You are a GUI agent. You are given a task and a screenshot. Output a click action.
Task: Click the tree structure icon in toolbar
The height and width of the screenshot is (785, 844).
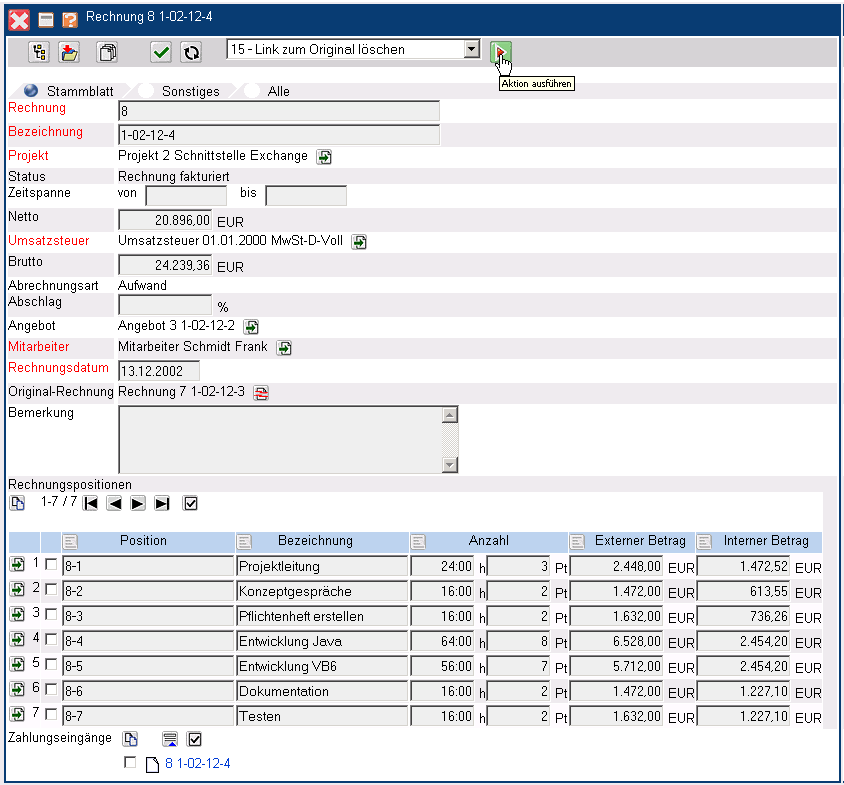(x=38, y=52)
